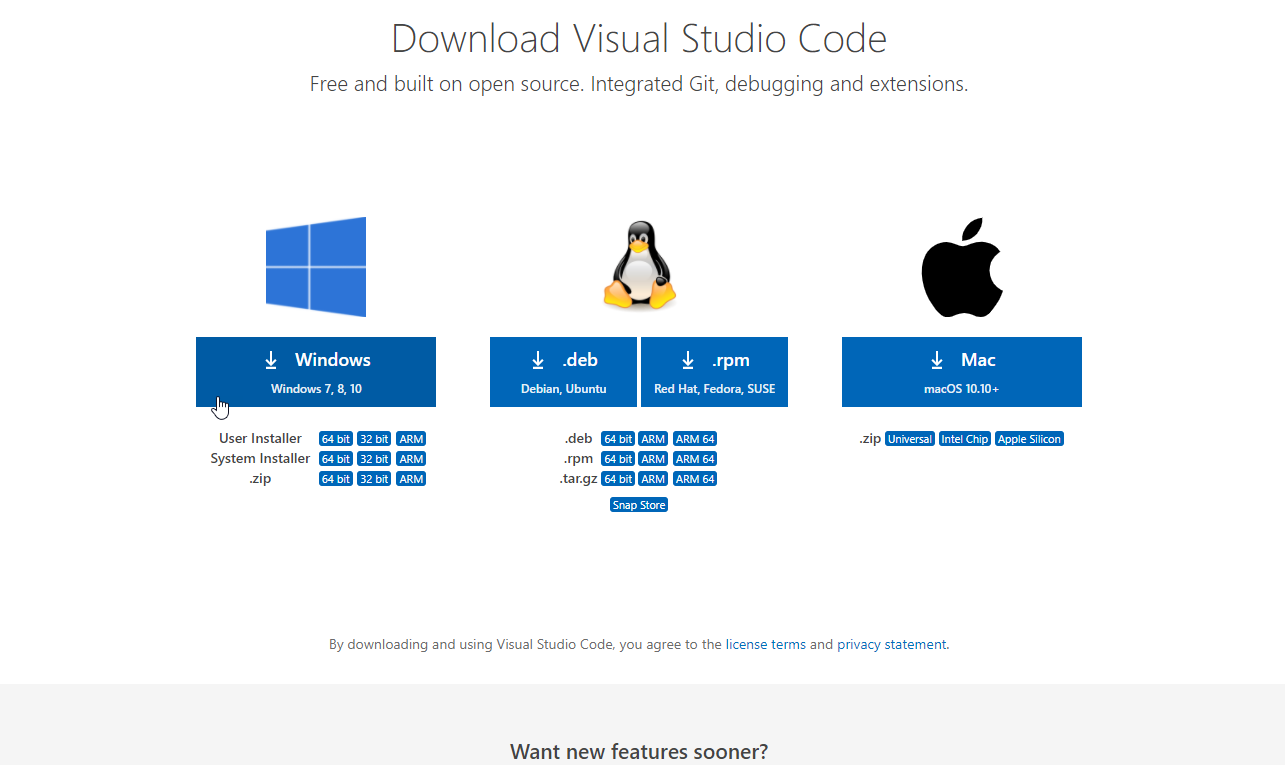
Task: Click the Apple logo icon
Action: click(x=962, y=267)
